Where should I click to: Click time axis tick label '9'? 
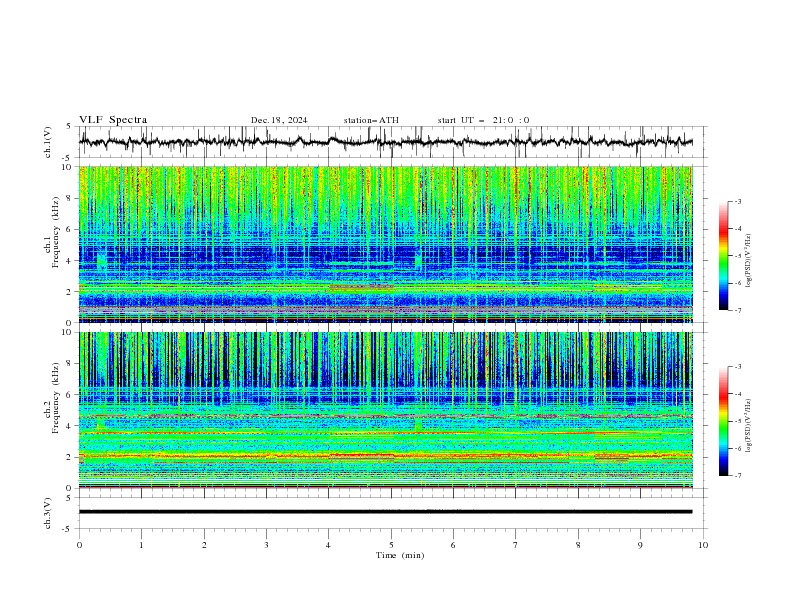coord(640,545)
